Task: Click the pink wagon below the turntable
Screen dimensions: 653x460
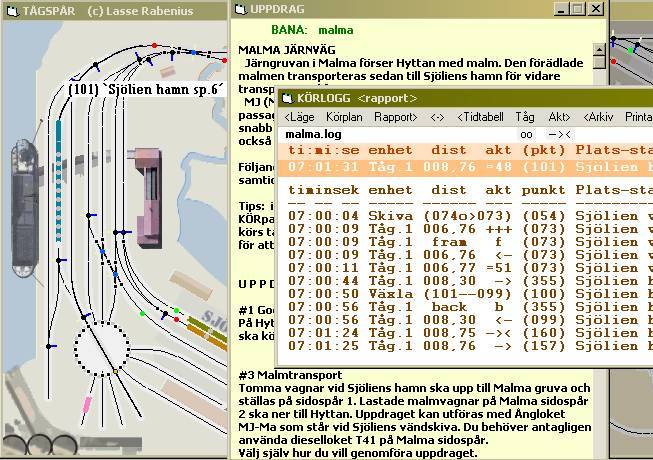Action: 88,405
